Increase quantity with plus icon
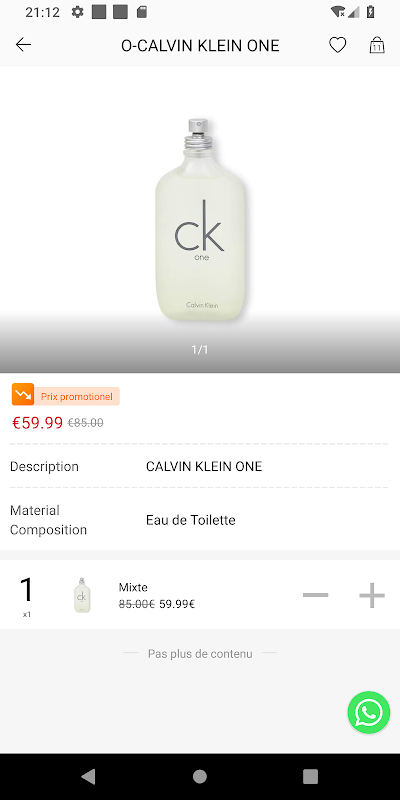The image size is (400, 800). [x=371, y=595]
